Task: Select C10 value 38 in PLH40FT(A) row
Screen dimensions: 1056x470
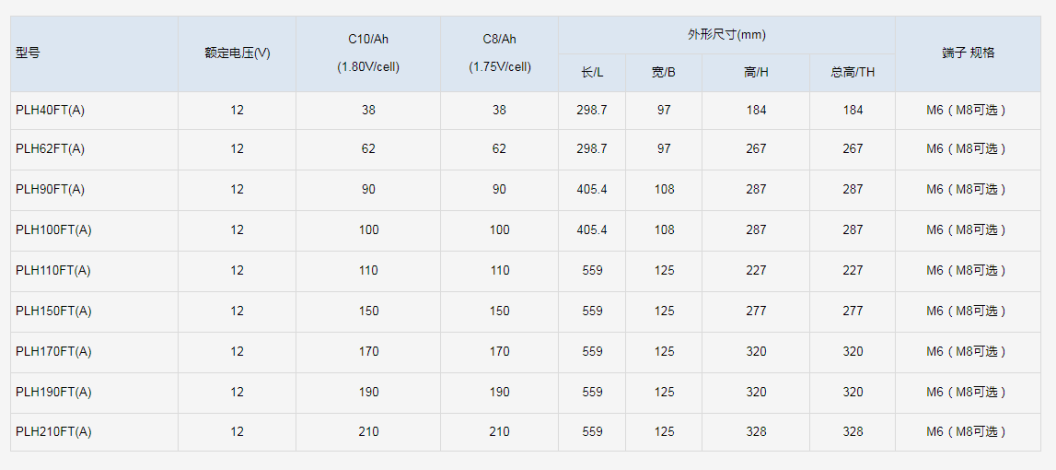Action: click(x=368, y=110)
